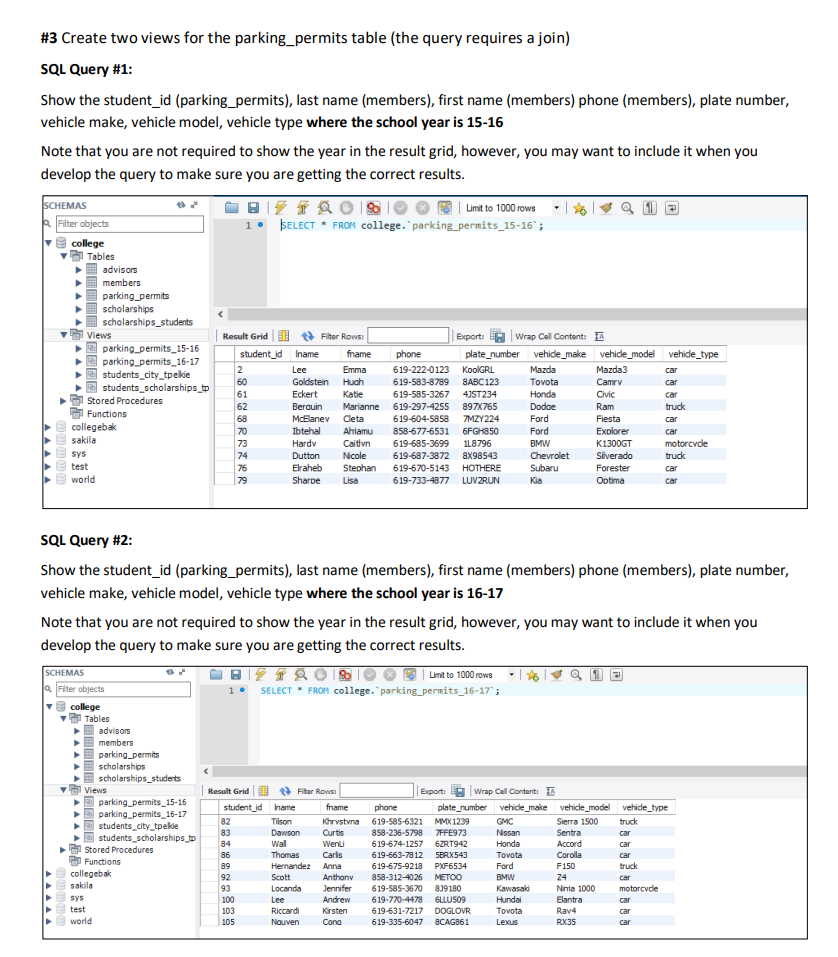Click Beautify broom icon in 15-16 query toolbar
Screen dimensions: 838x957
point(605,208)
